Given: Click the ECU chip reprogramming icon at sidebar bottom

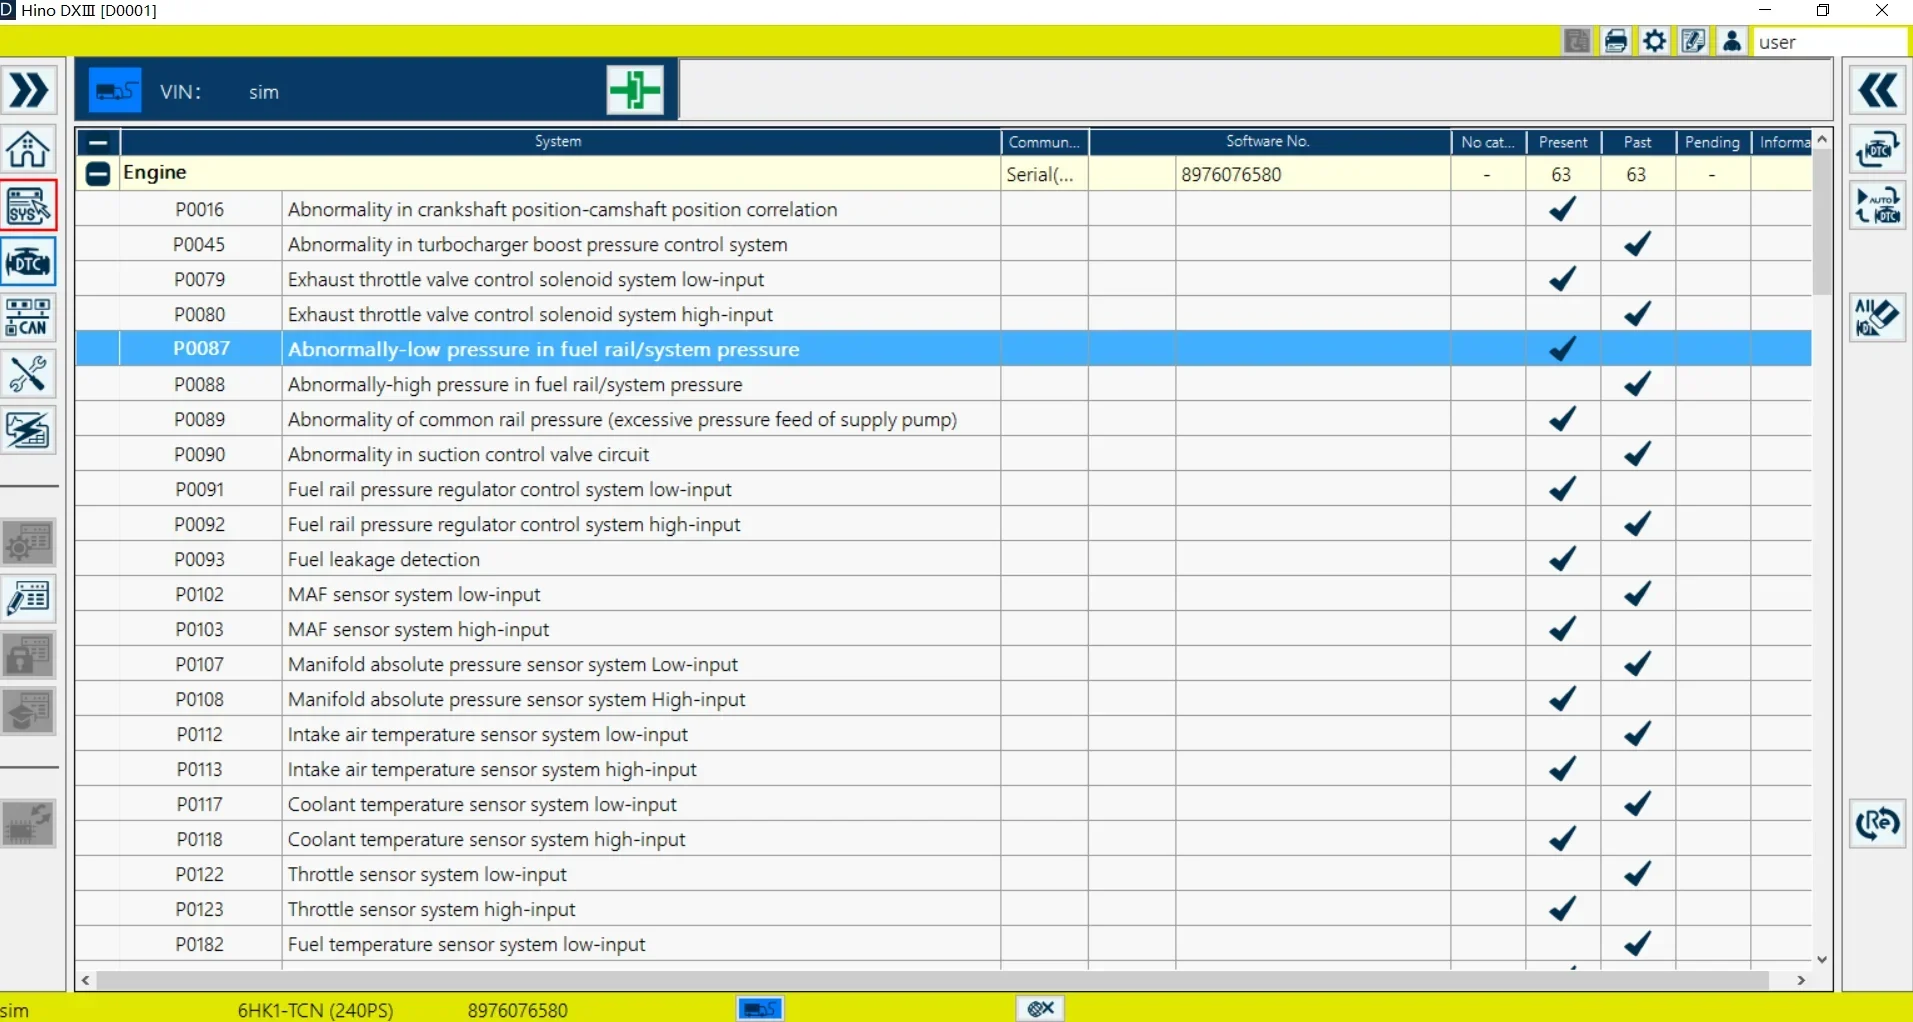Looking at the screenshot, I should pos(29,824).
